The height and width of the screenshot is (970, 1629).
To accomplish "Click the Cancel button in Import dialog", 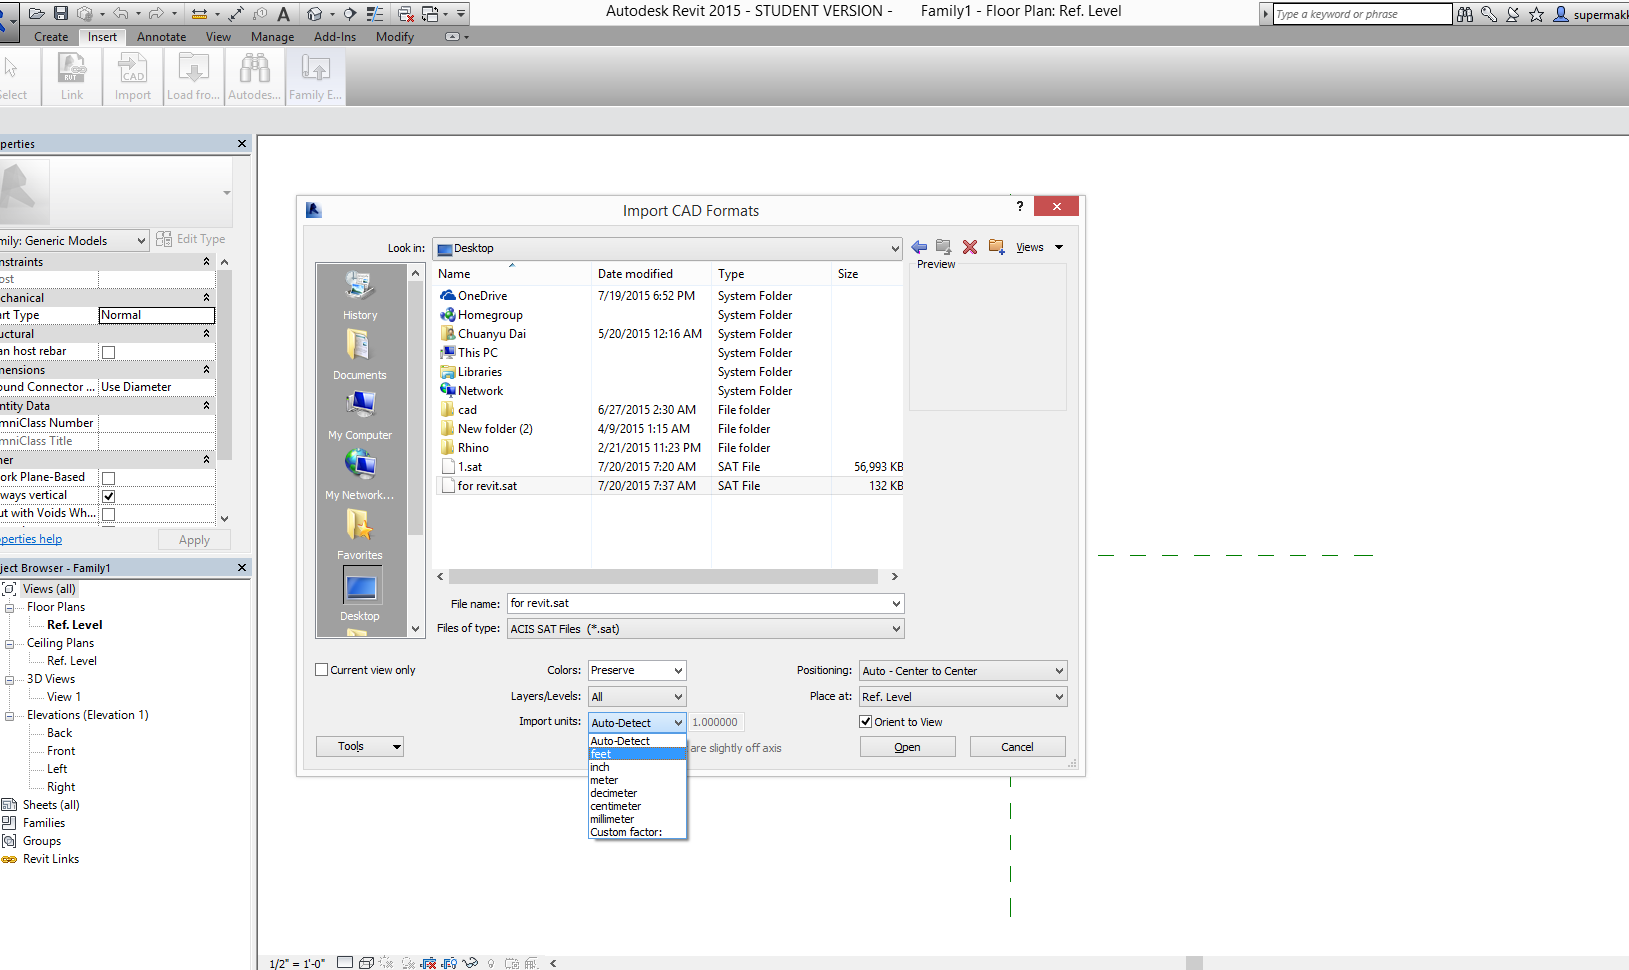I will [1018, 747].
